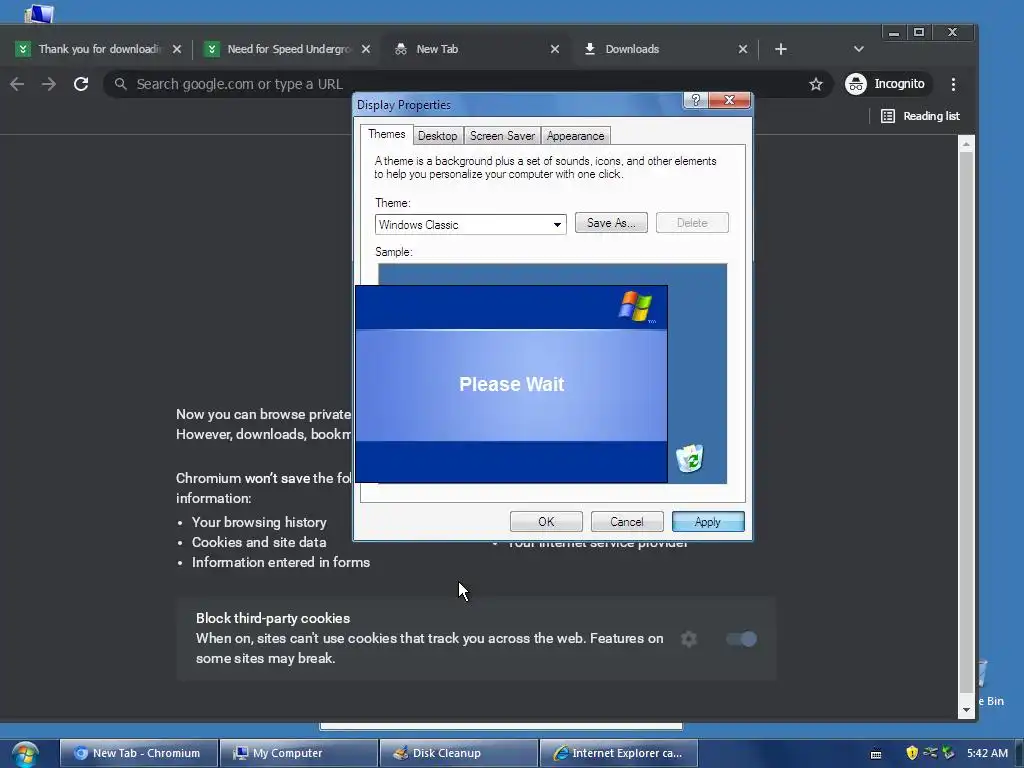The width and height of the screenshot is (1024, 768).
Task: Open cookie settings gear icon
Action: coord(688,639)
